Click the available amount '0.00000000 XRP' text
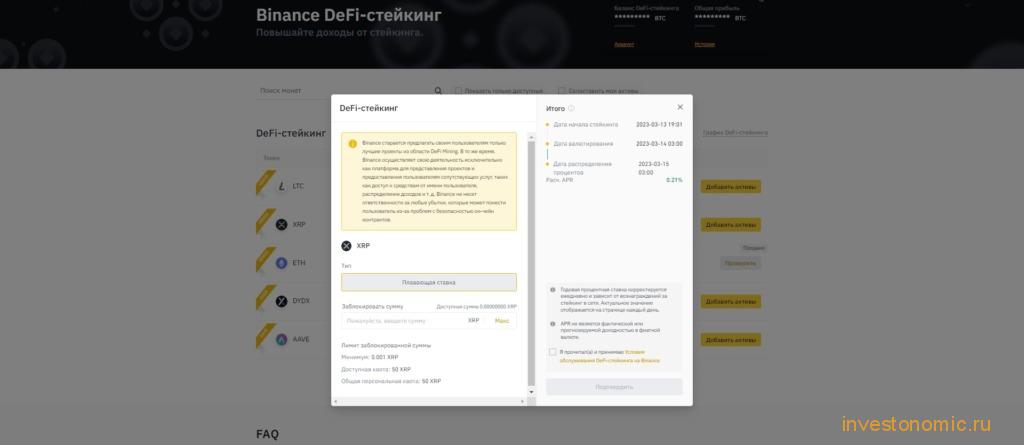Viewport: 1024px width, 445px height. coord(498,306)
